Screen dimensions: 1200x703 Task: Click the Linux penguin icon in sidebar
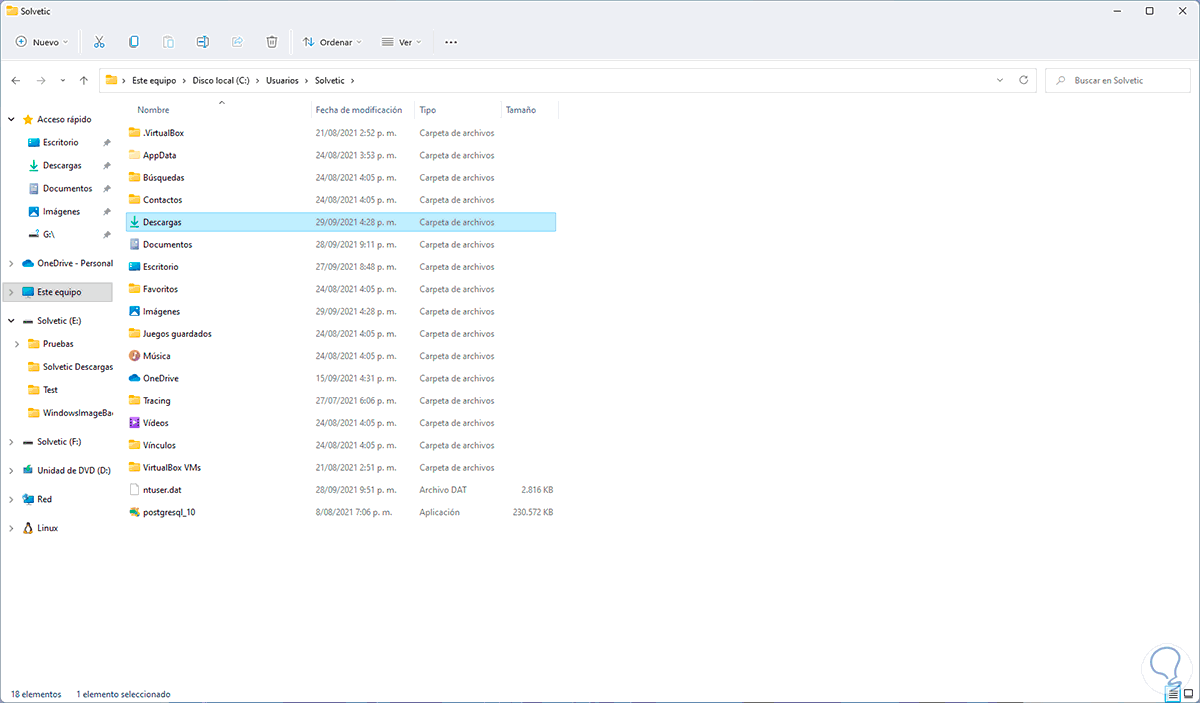pos(28,528)
